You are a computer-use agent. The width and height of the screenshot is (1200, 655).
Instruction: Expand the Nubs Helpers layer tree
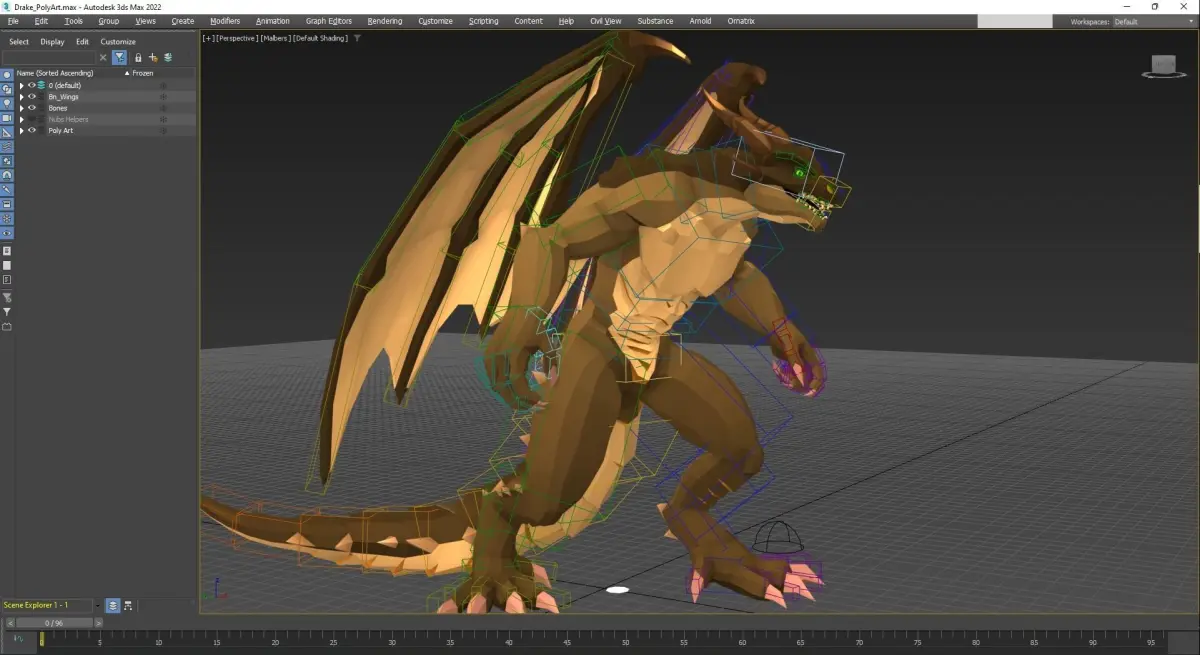click(x=21, y=119)
